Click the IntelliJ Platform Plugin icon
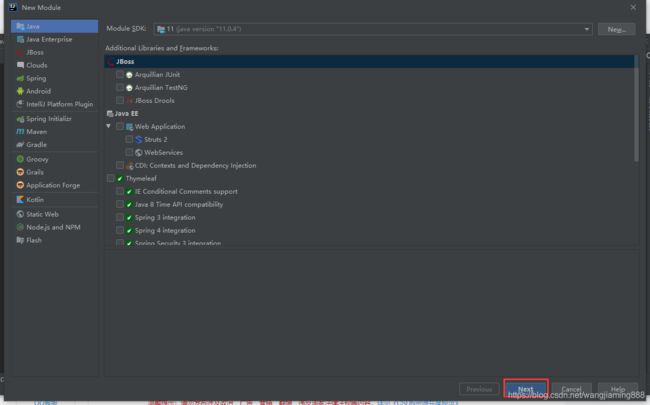The image size is (650, 405). click(20, 104)
